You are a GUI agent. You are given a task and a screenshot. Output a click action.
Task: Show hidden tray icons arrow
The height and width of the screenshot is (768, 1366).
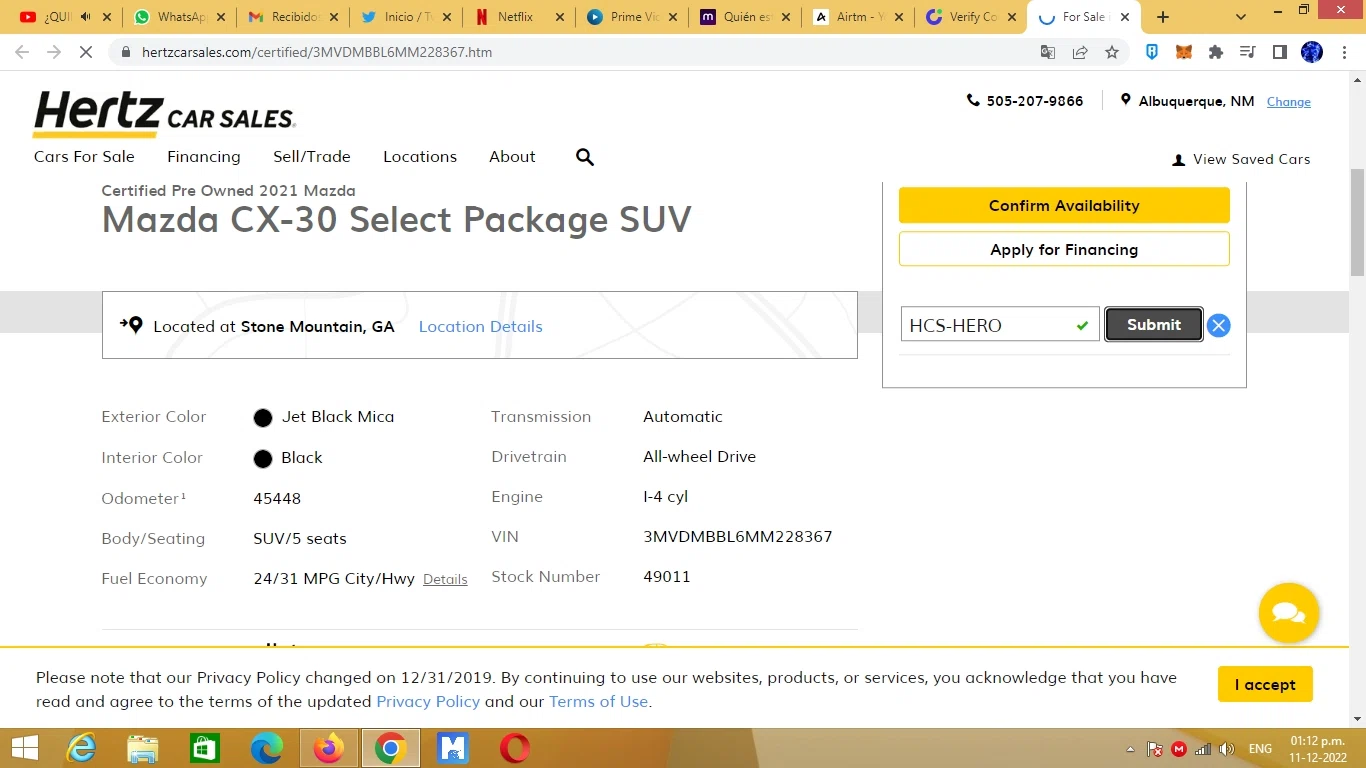(1131, 749)
